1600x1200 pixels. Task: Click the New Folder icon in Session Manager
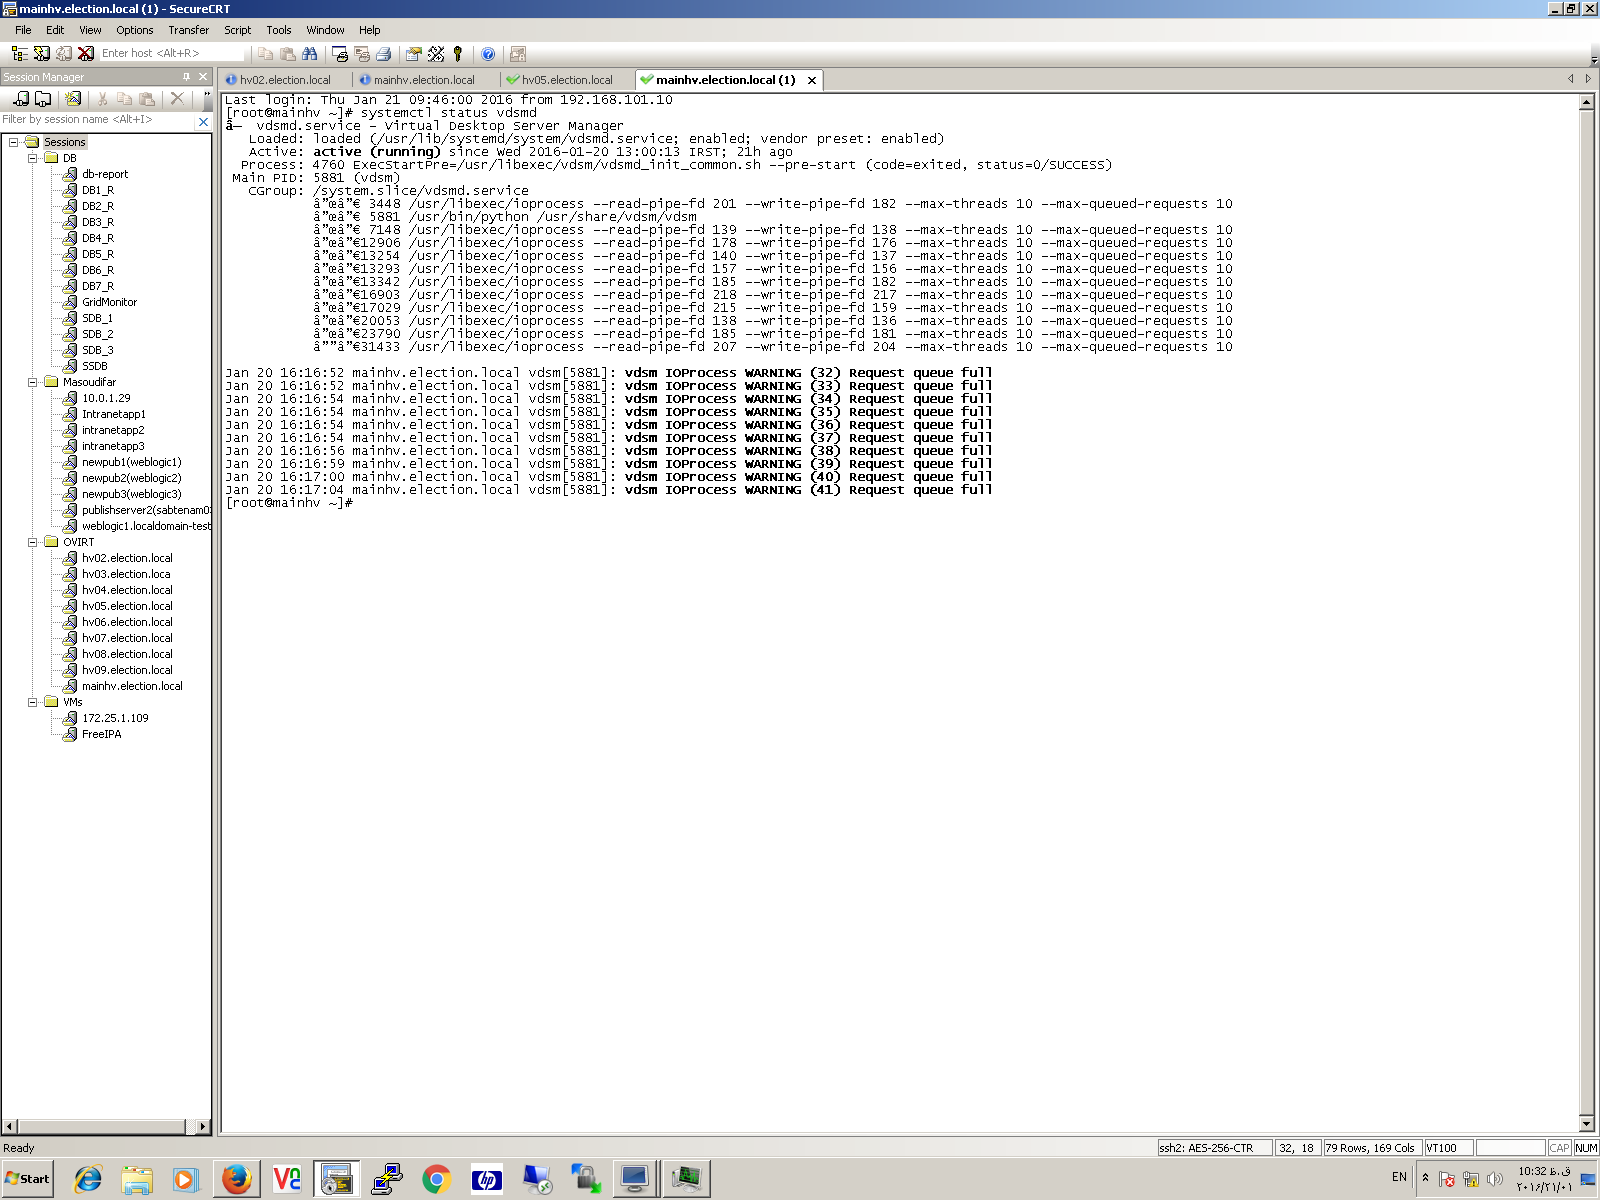coord(43,98)
